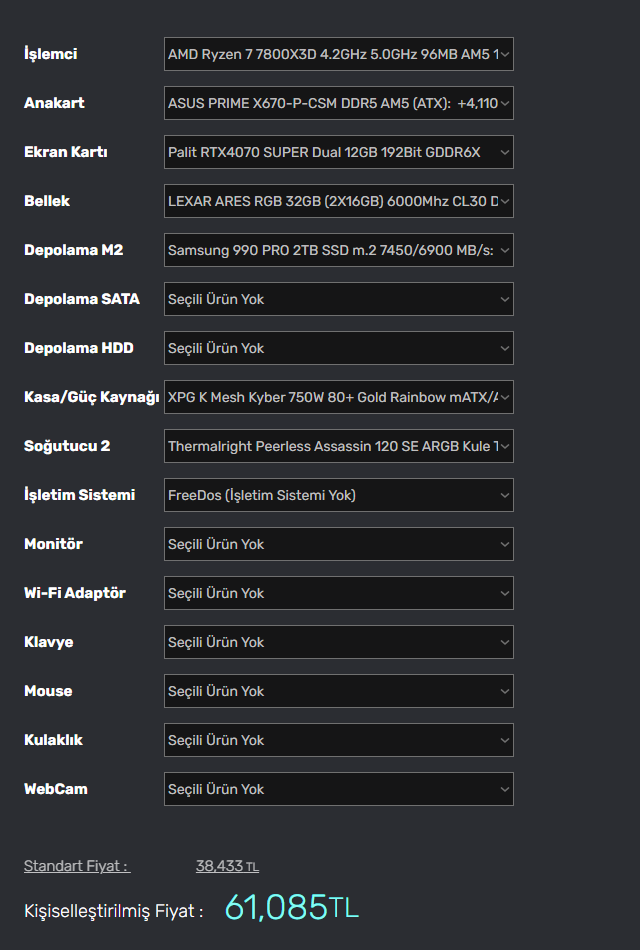Viewport: 640px width, 950px height.
Task: Open the Ekran Kartı graphics card dropdown
Action: point(338,152)
